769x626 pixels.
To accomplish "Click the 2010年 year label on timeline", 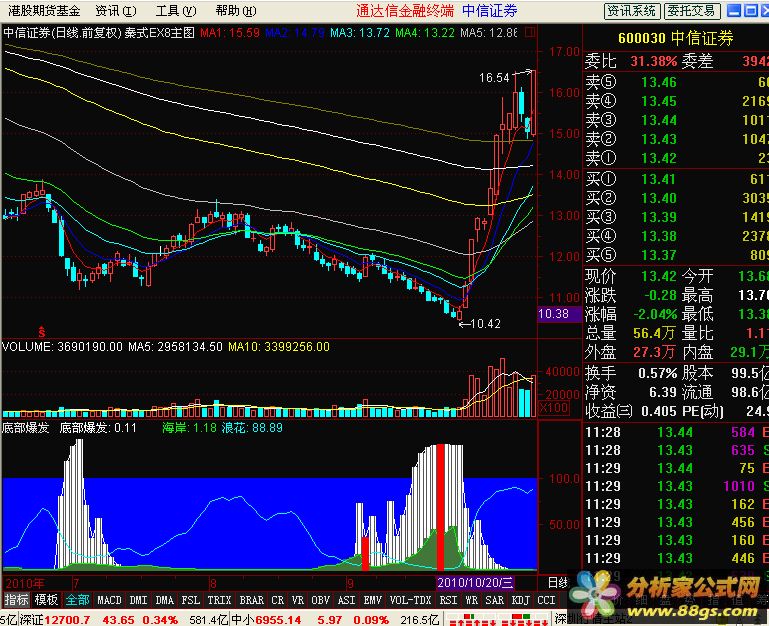I will 25,583.
